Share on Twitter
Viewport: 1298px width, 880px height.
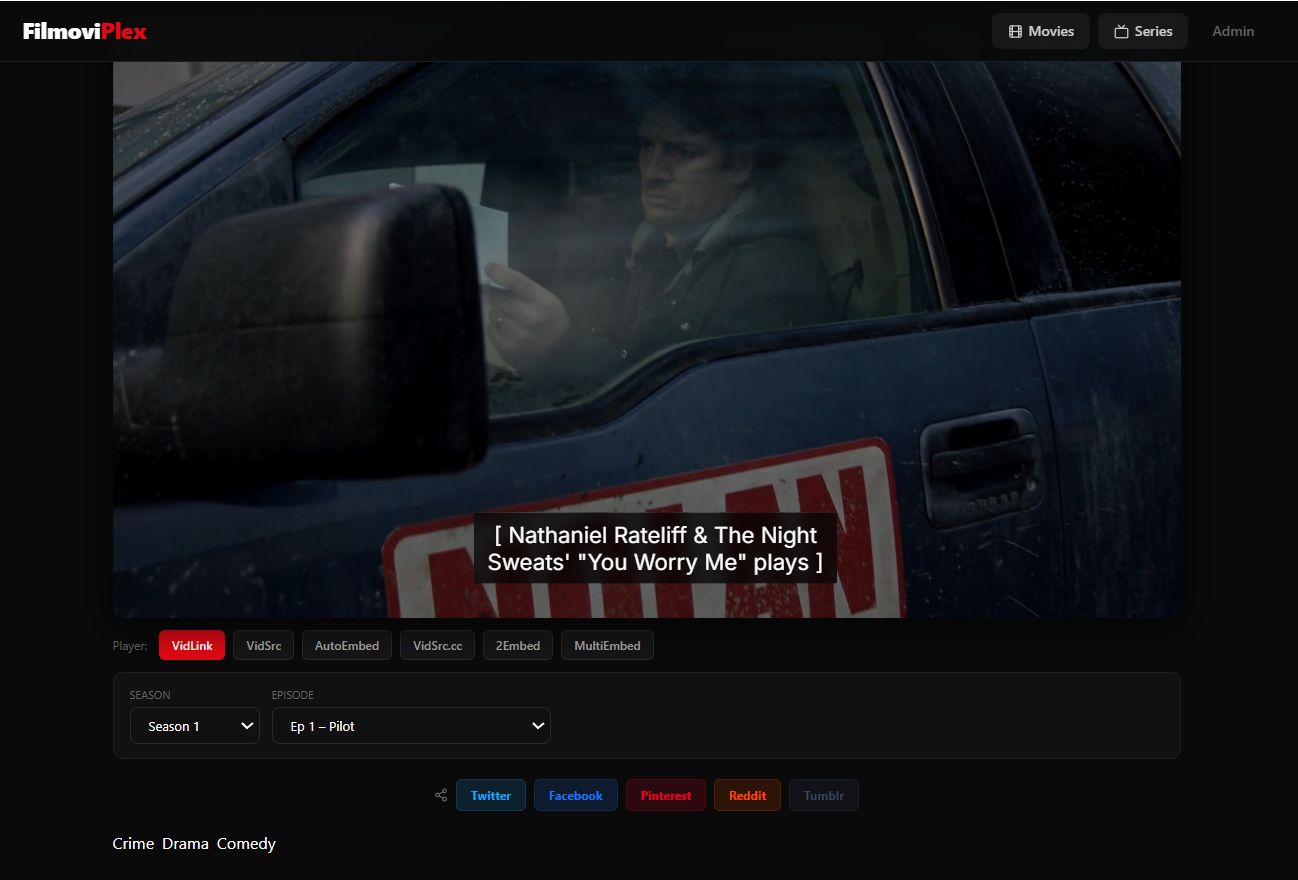coord(490,795)
